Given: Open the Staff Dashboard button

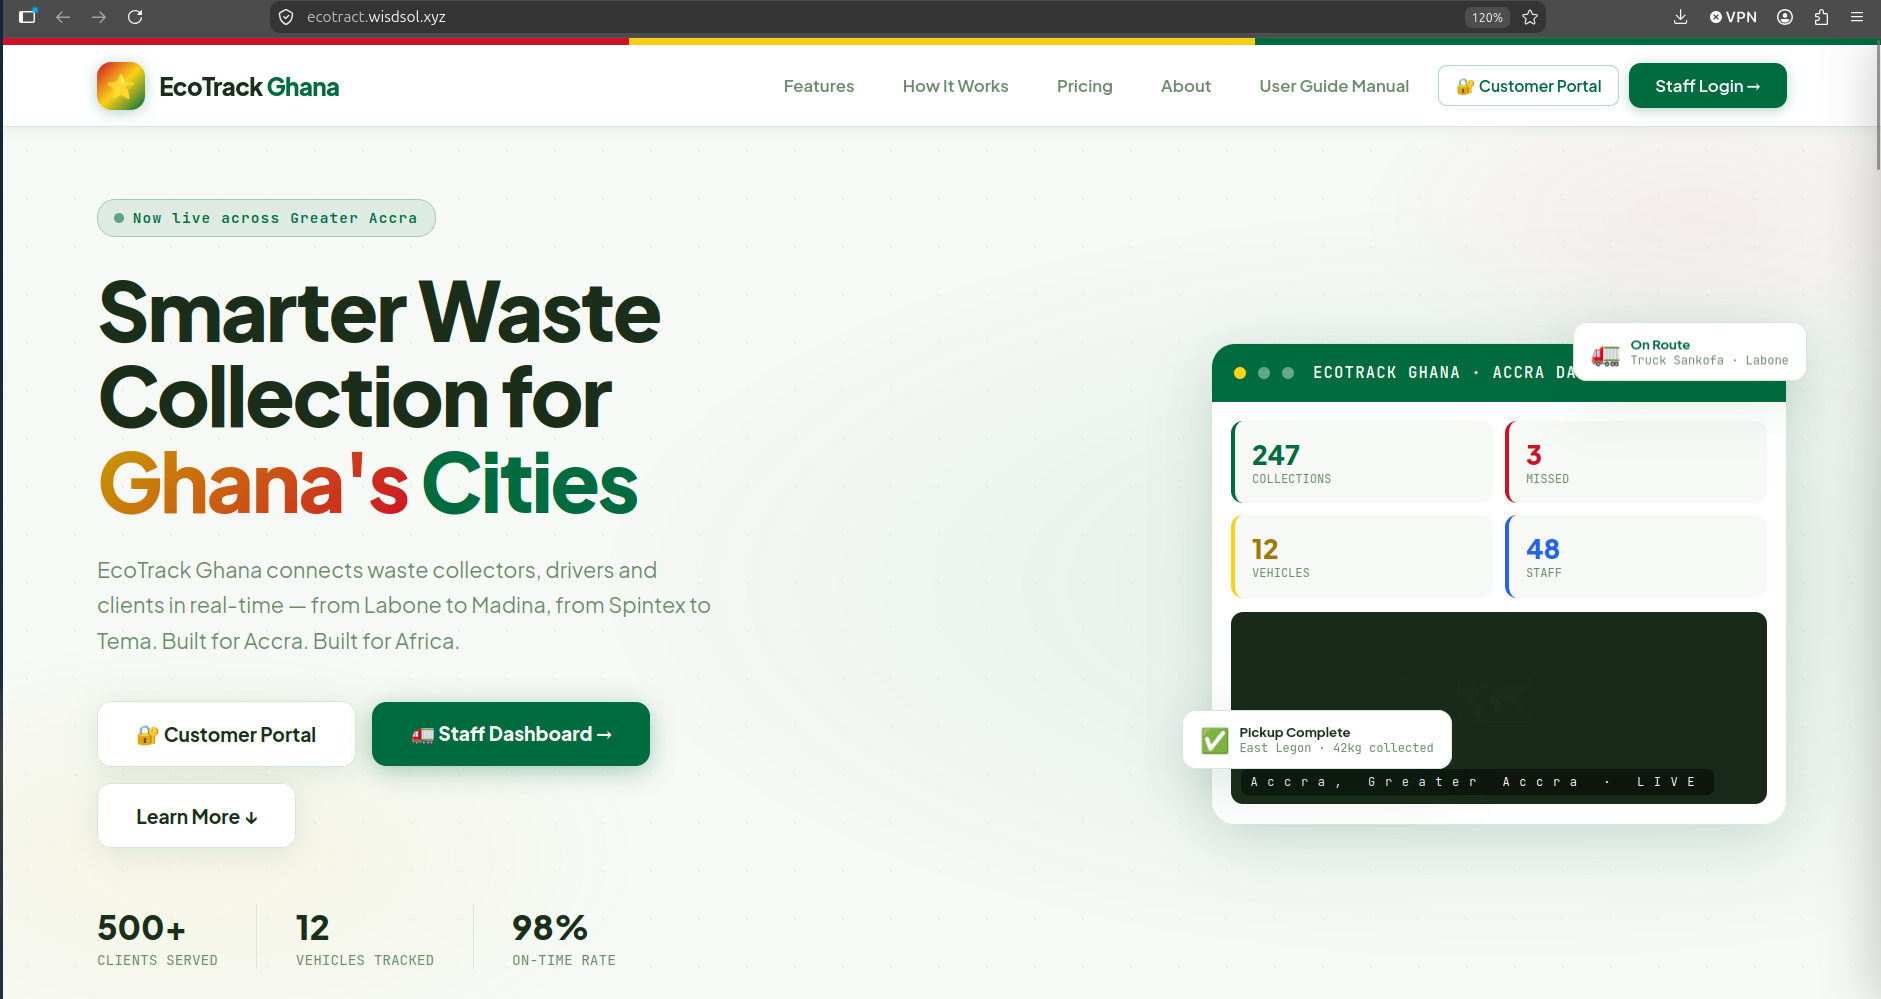Looking at the screenshot, I should [511, 734].
